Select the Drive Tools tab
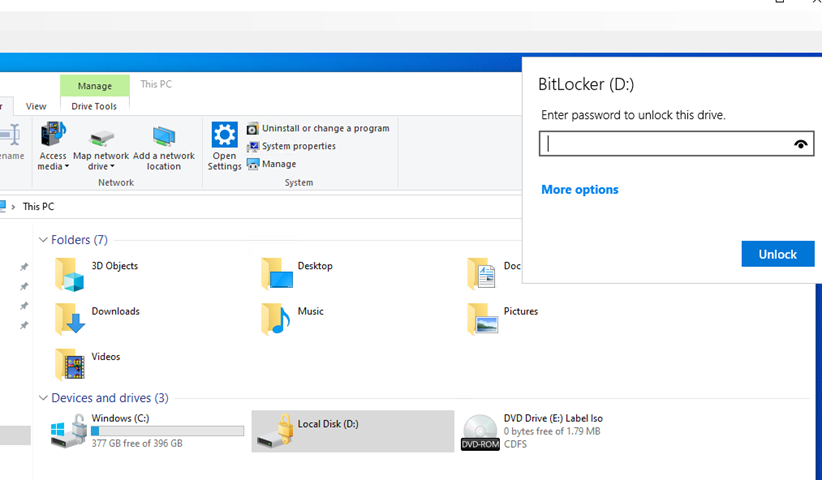822x480 pixels. coord(94,106)
